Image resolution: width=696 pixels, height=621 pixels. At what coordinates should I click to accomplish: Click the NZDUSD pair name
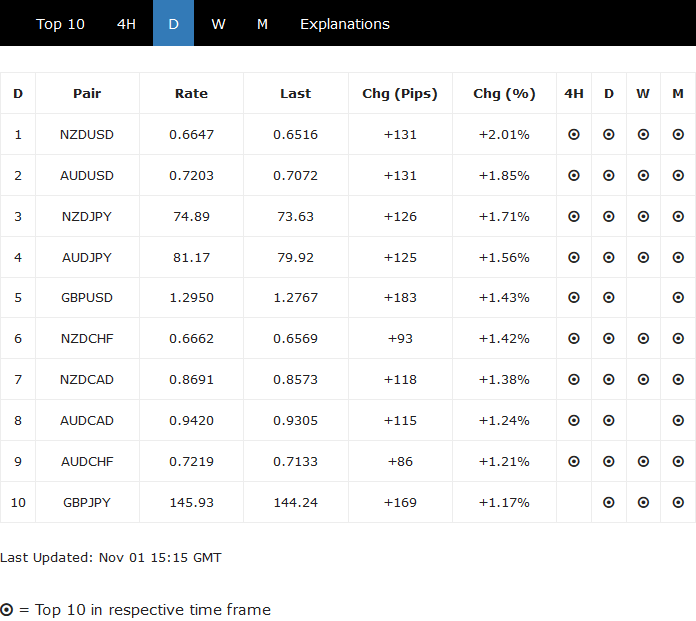[87, 134]
